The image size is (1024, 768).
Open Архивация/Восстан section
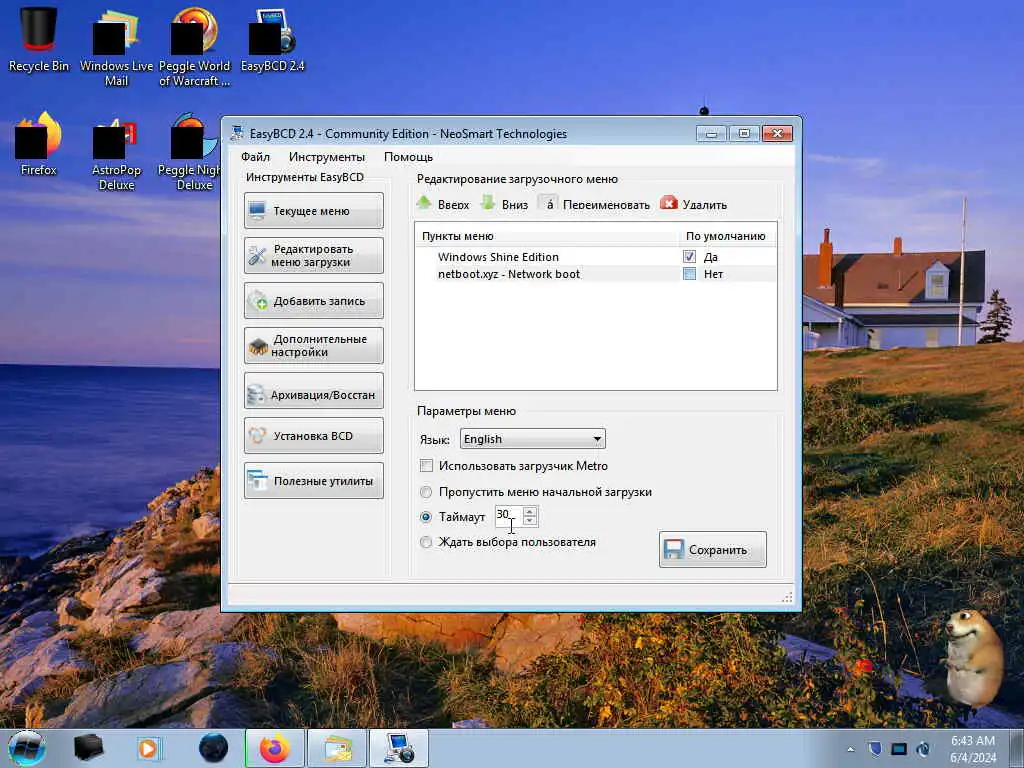(313, 391)
